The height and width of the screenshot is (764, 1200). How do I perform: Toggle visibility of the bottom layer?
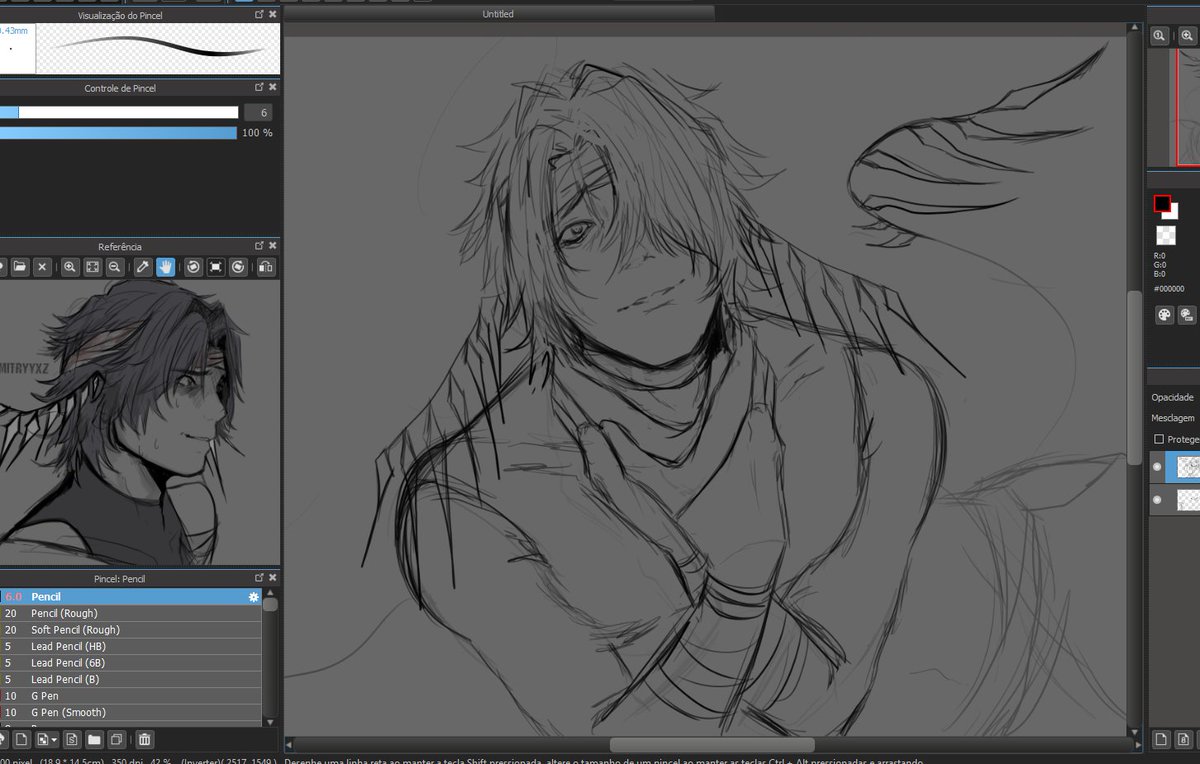[1158, 499]
